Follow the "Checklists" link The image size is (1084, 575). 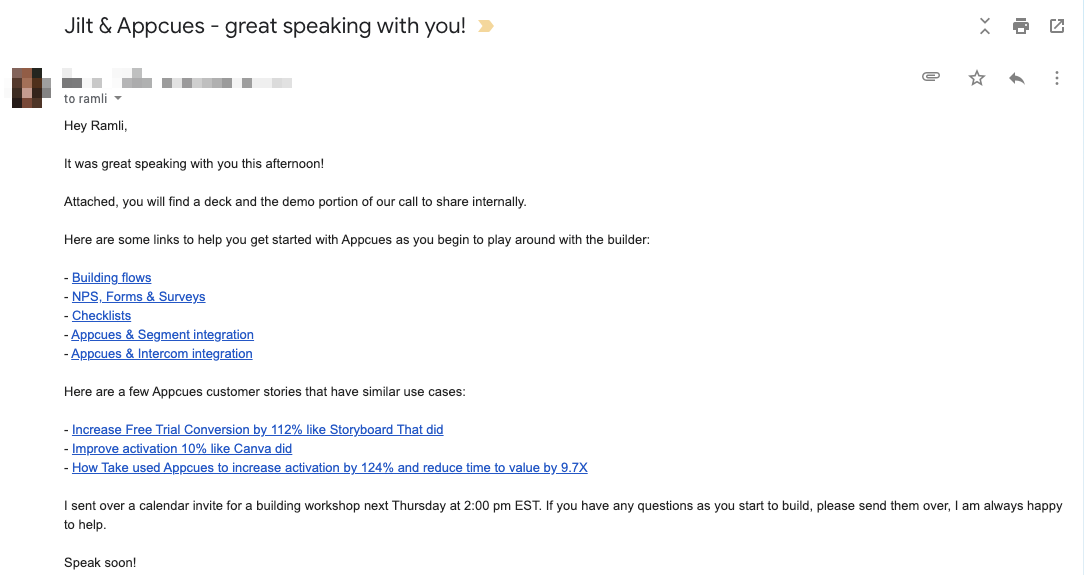(x=101, y=315)
